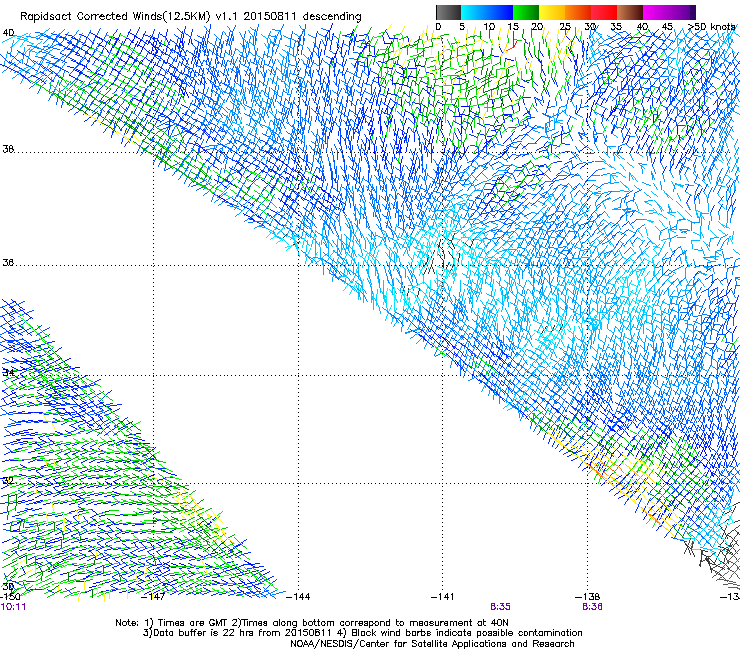Click the dark purple 45–50 knots color segment

682,12
